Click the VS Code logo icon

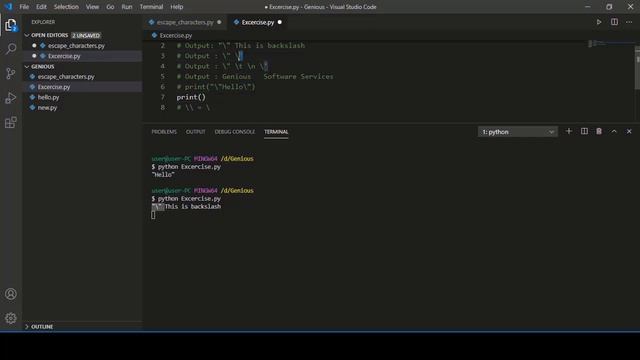coord(8,7)
